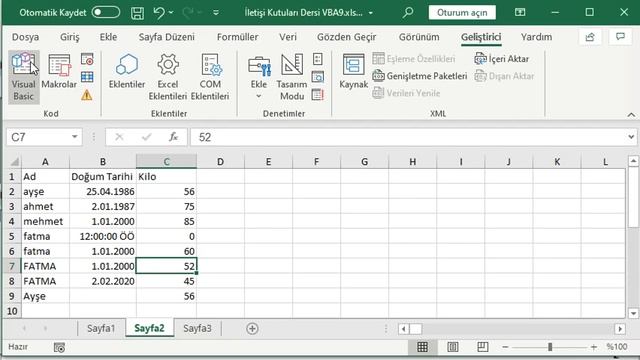Open Customize Quick Access Toolbar dropdown

216,13
